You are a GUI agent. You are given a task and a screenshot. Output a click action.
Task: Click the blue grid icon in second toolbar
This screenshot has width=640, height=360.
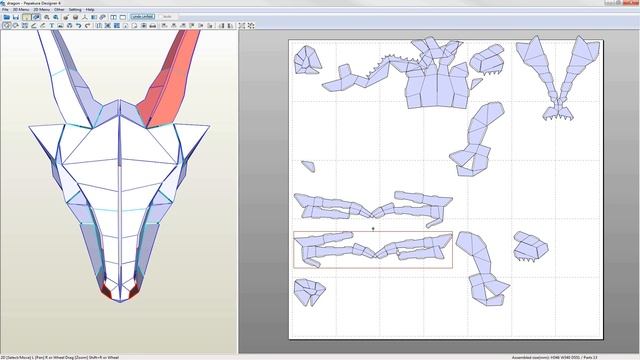pos(117,25)
